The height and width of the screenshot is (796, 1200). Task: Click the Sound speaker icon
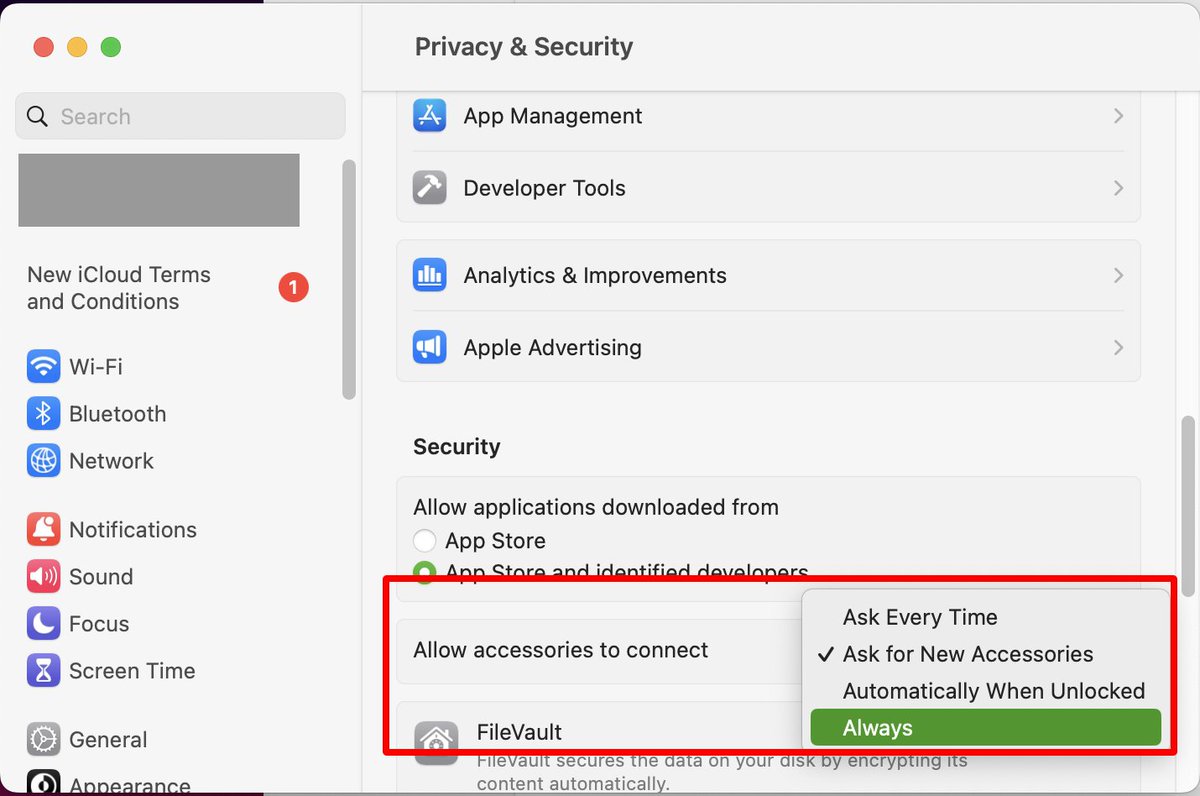43,576
